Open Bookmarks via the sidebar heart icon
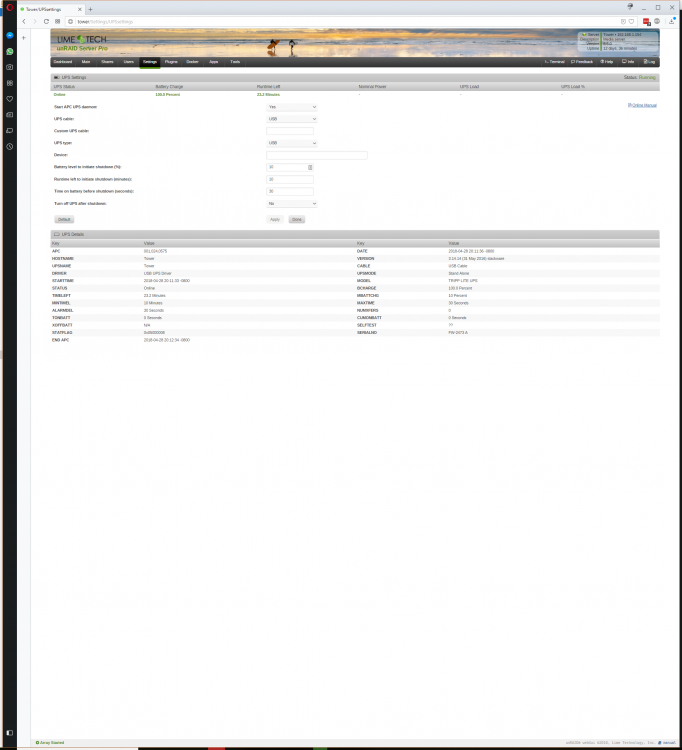The width and height of the screenshot is (682, 750). point(10,99)
